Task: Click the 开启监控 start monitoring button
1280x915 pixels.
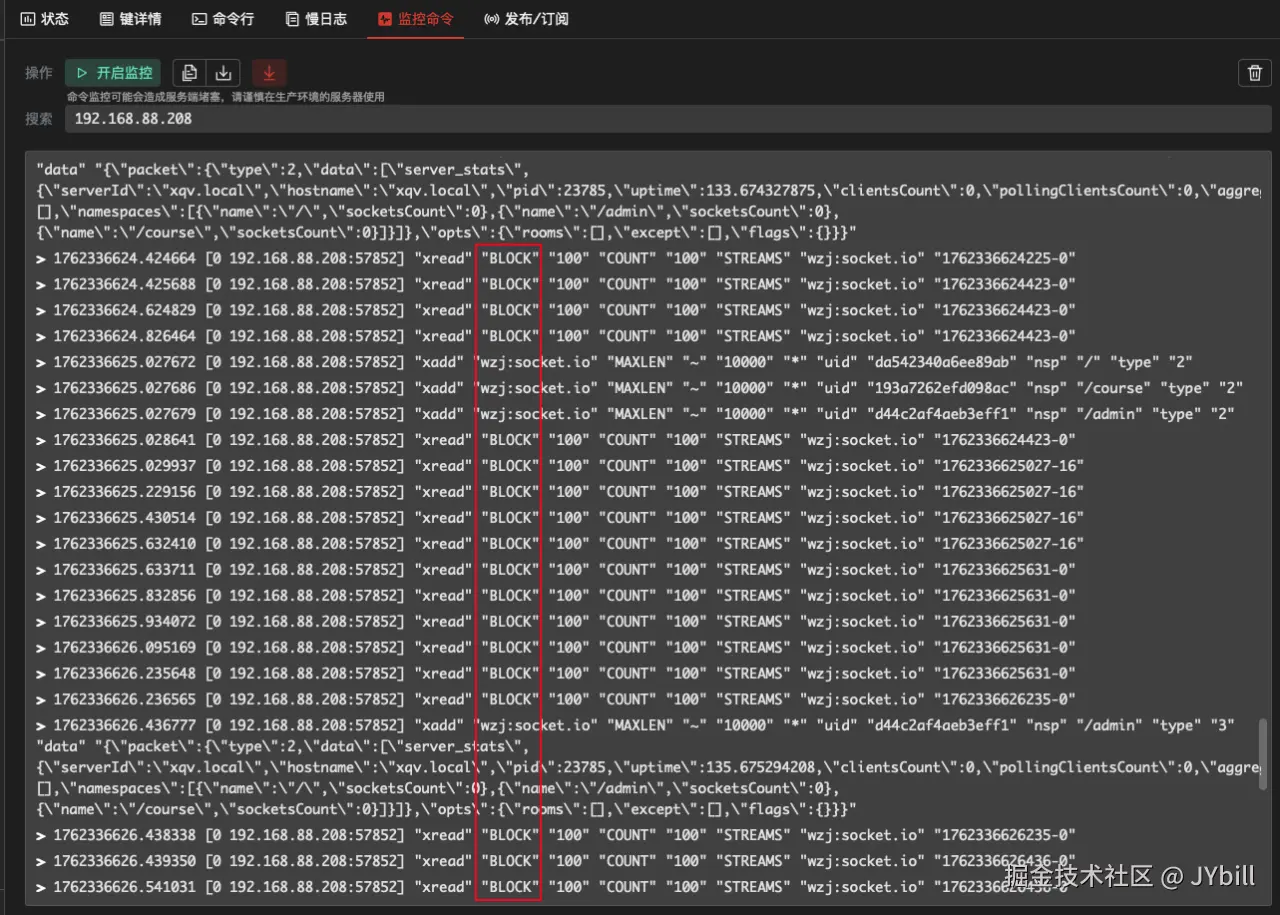Action: (x=113, y=73)
